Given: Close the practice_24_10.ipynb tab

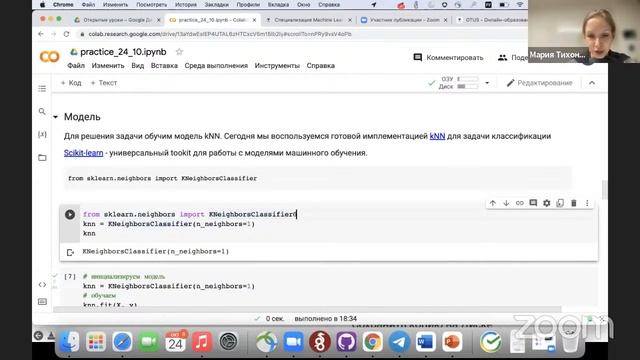Looking at the screenshot, I should (x=254, y=20).
